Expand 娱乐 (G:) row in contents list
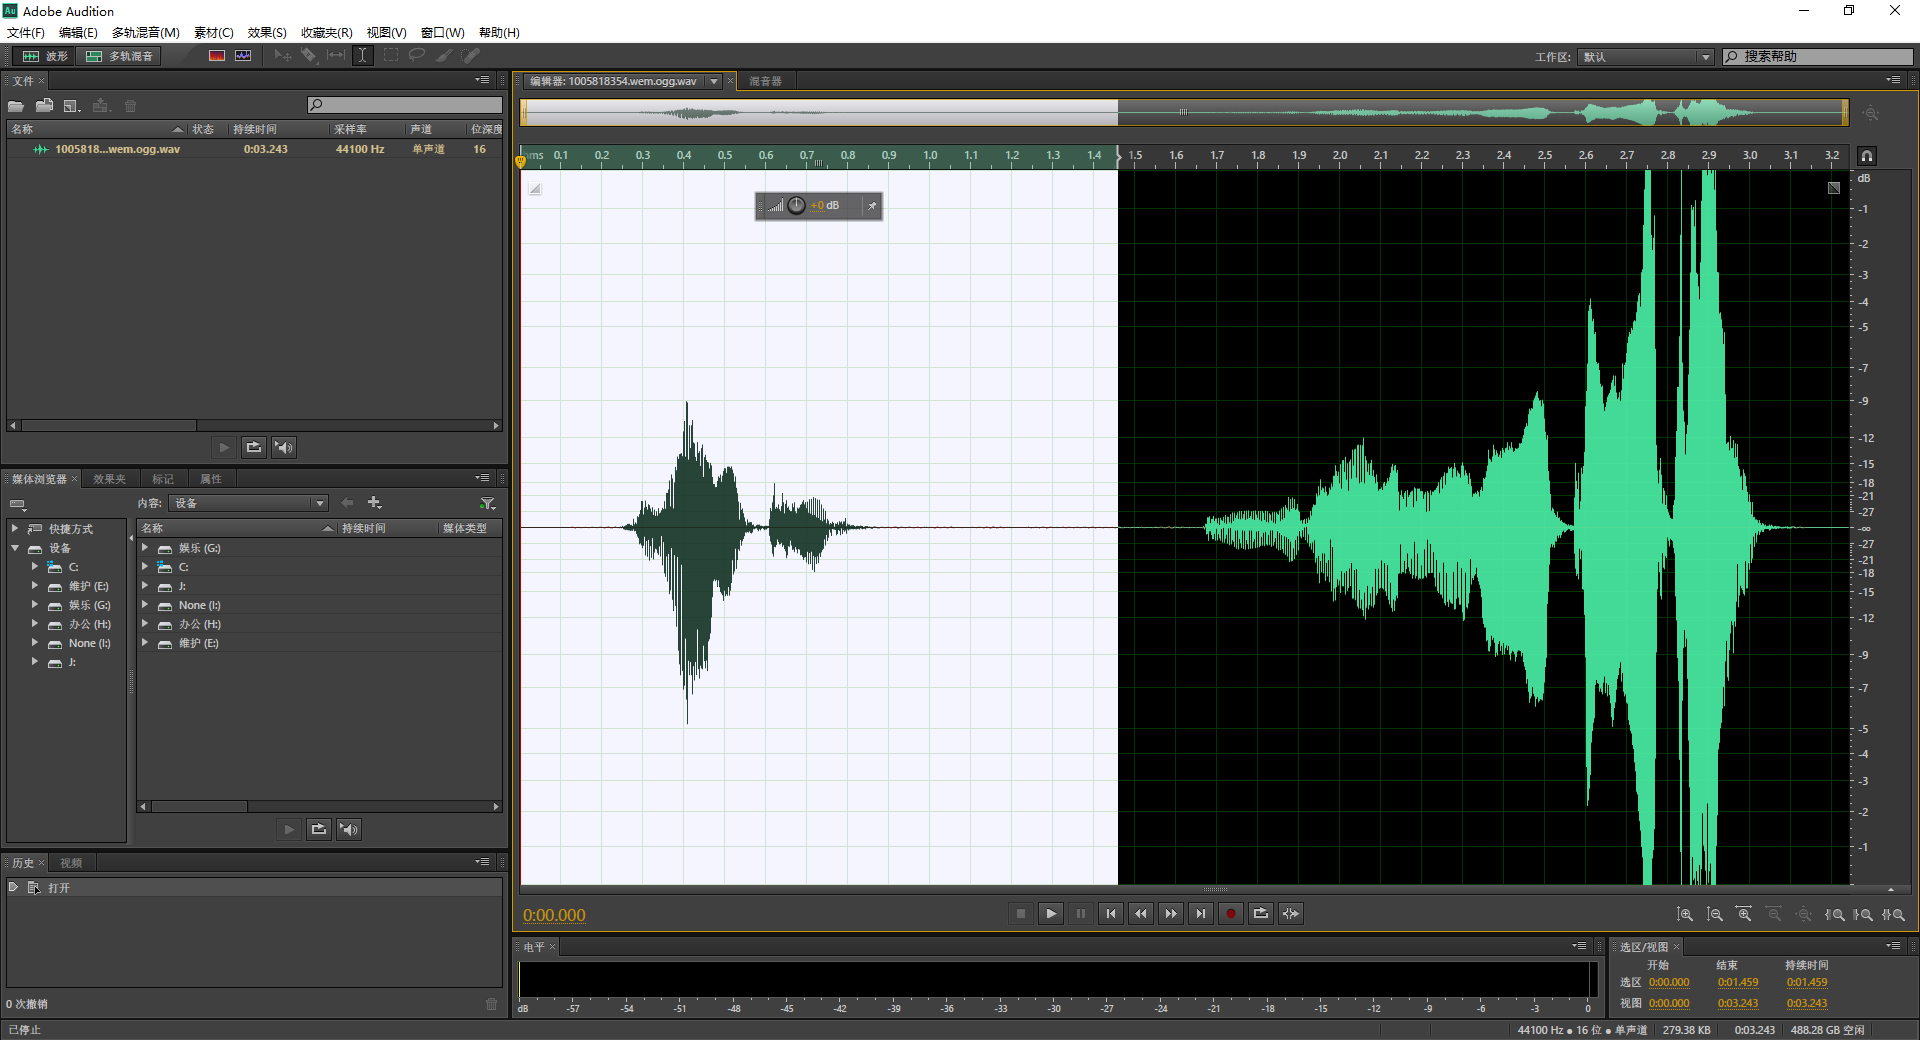1920x1040 pixels. pos(145,548)
